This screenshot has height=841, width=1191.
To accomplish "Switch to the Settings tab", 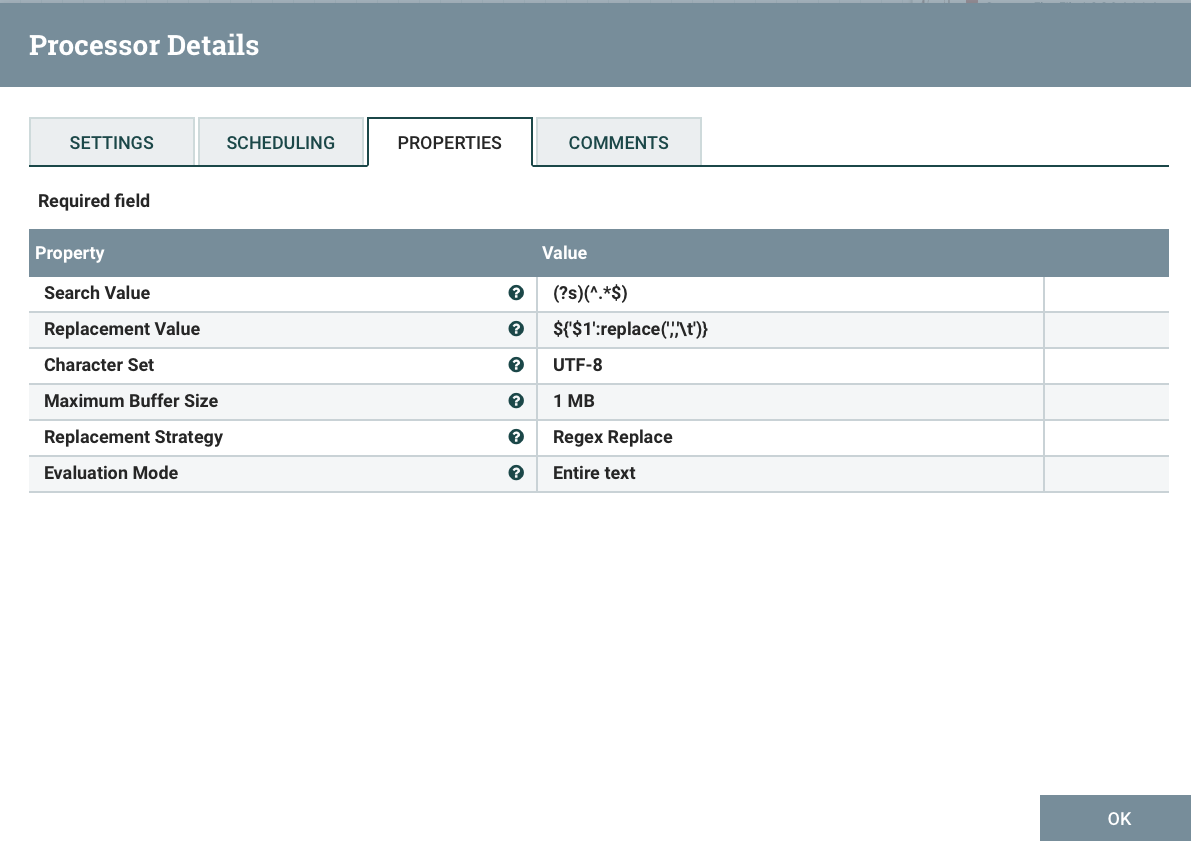I will tap(111, 142).
